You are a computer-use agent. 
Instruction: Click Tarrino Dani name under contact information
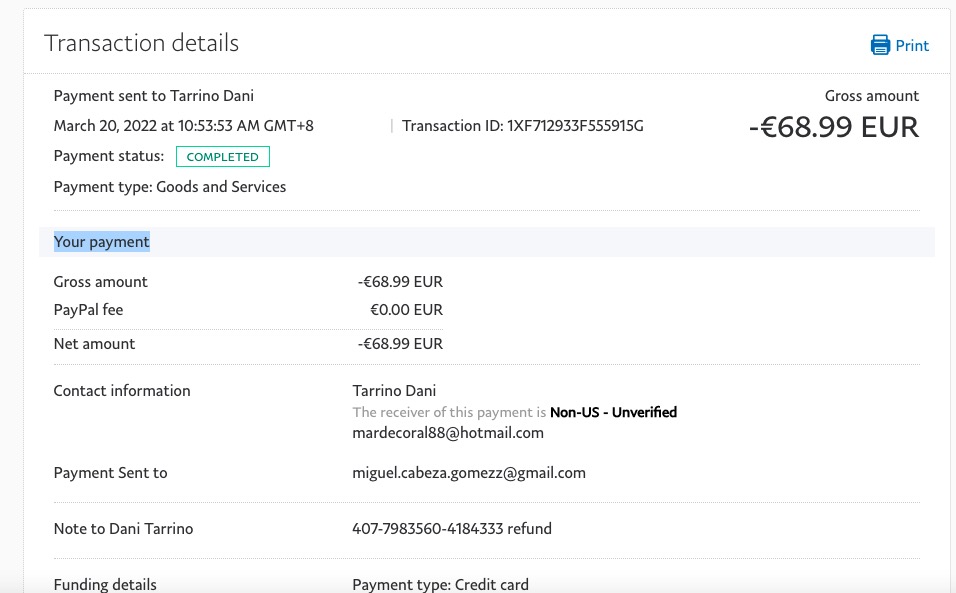coord(394,391)
